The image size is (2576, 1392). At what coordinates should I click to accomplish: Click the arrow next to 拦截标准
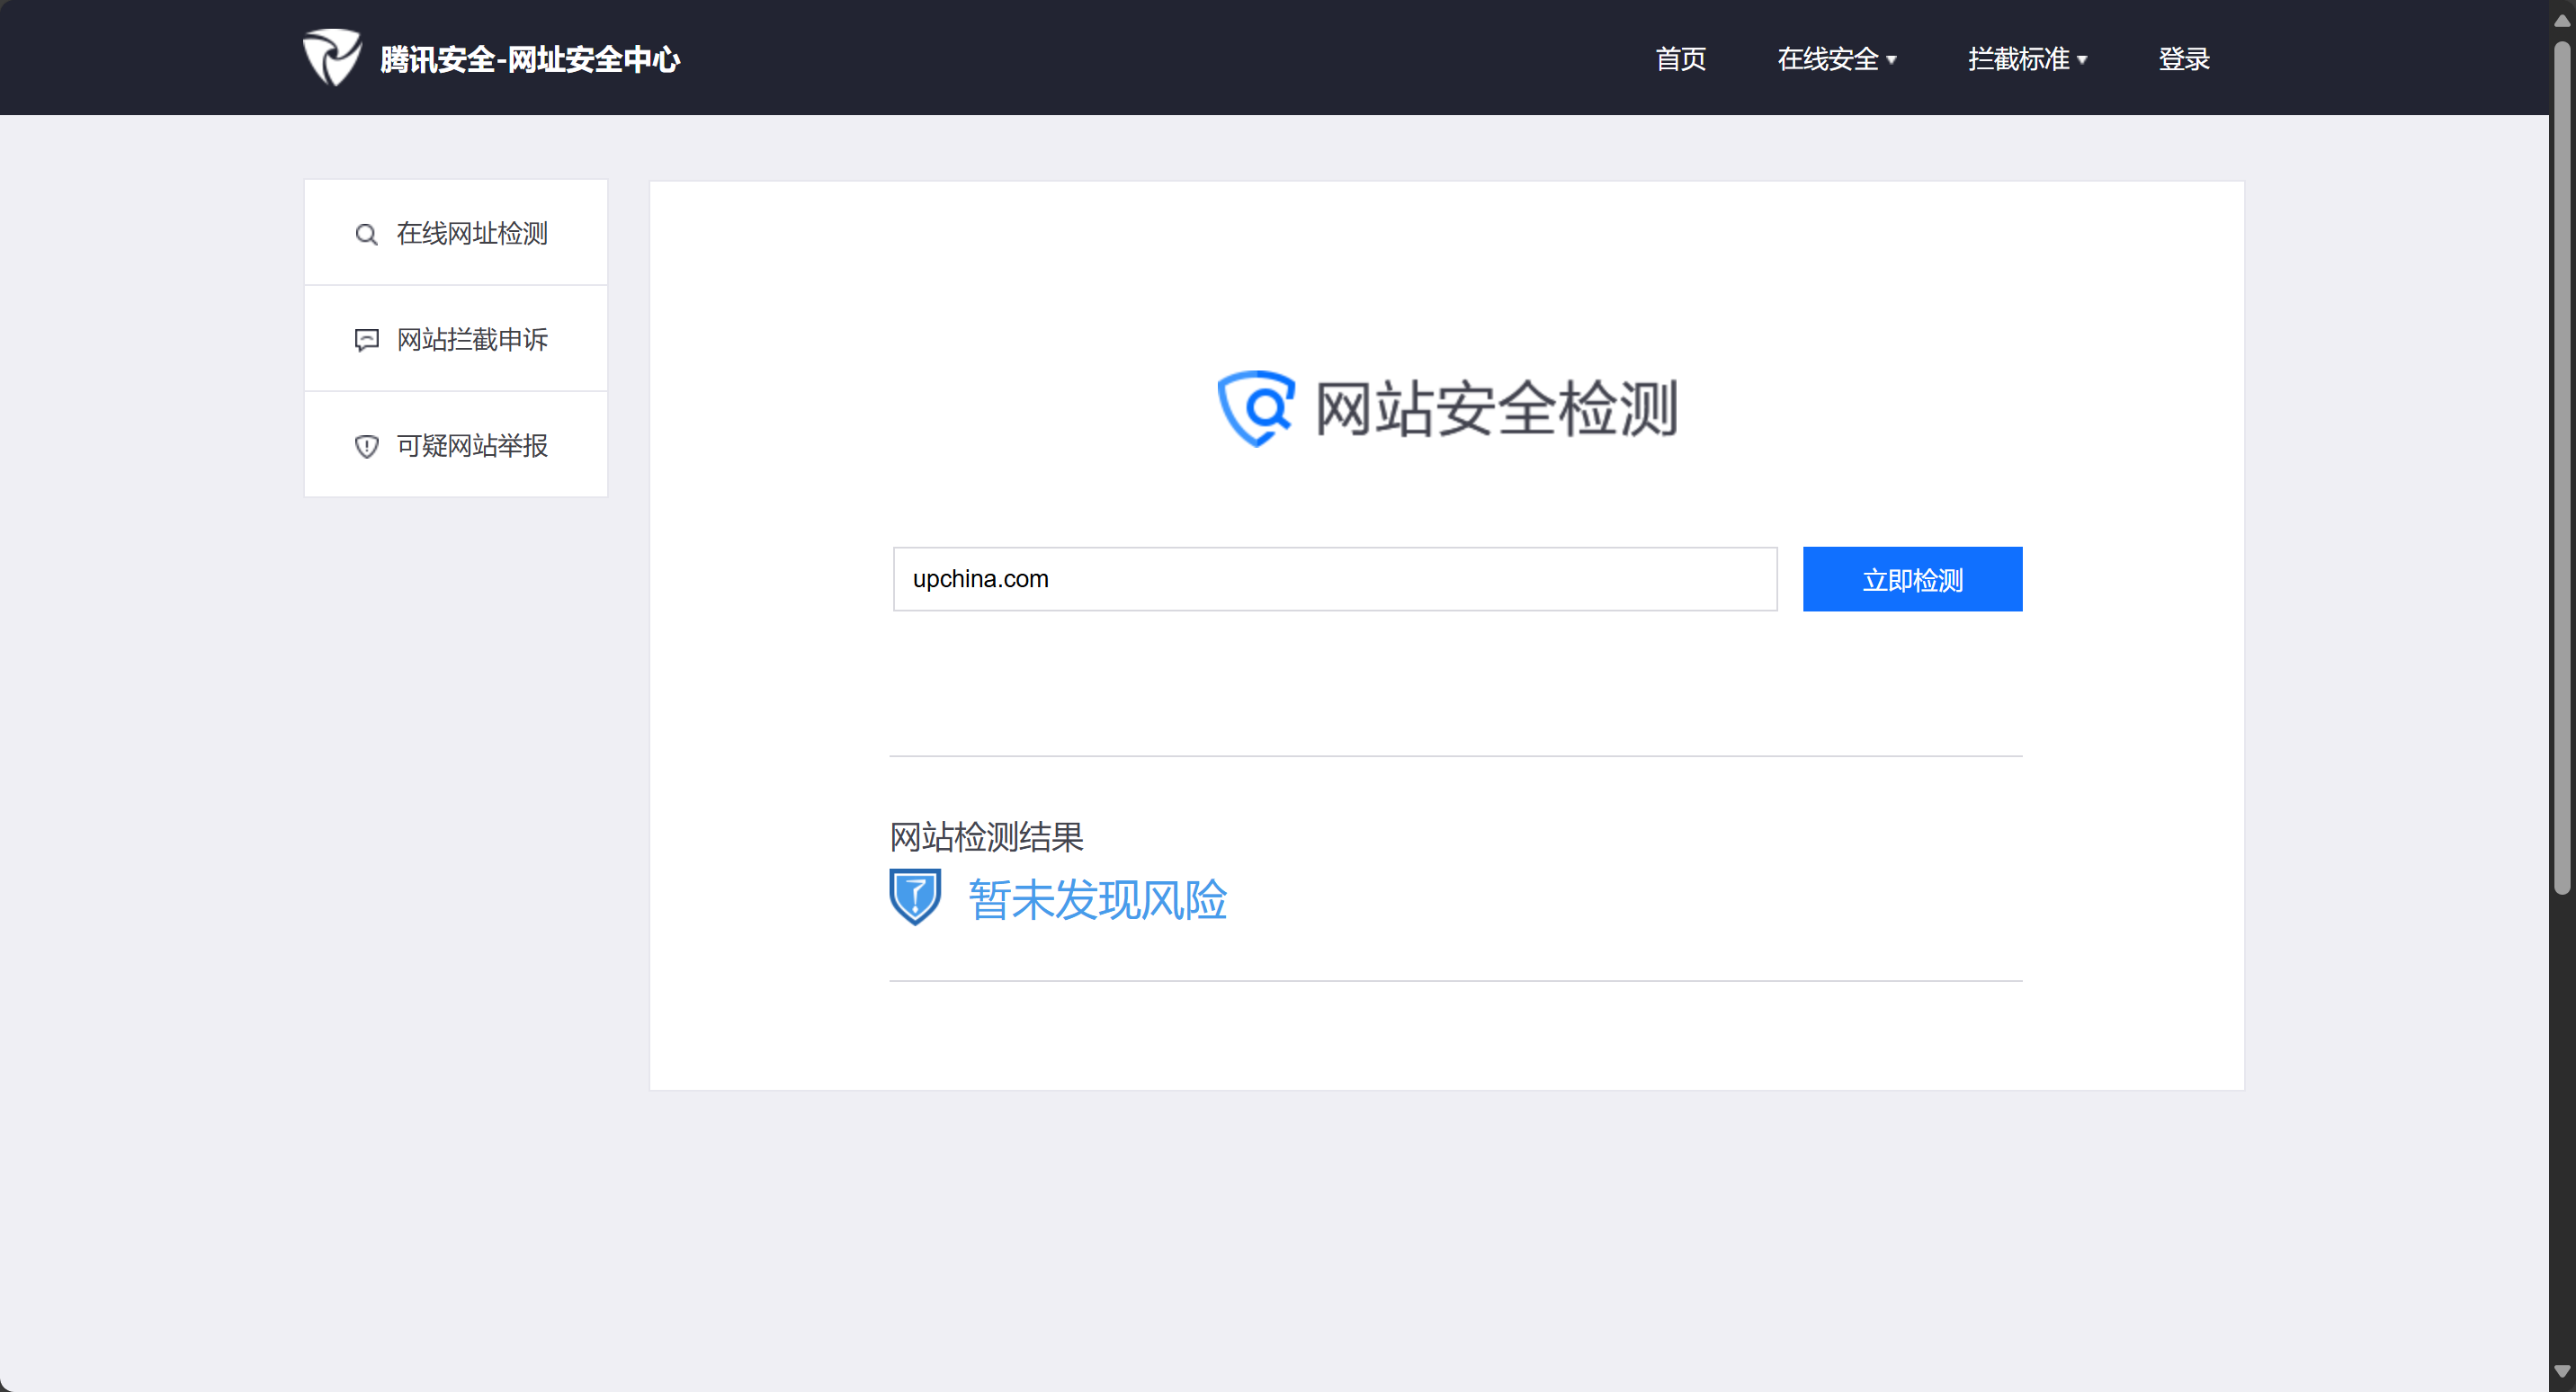tap(2082, 60)
